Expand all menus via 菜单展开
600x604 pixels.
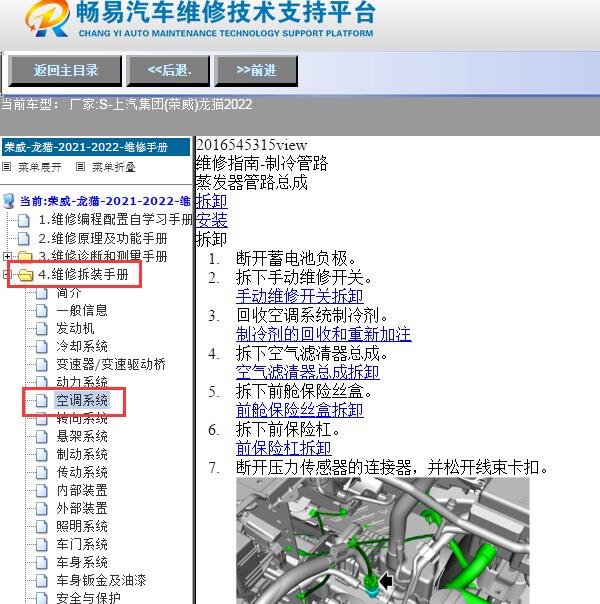pos(40,167)
